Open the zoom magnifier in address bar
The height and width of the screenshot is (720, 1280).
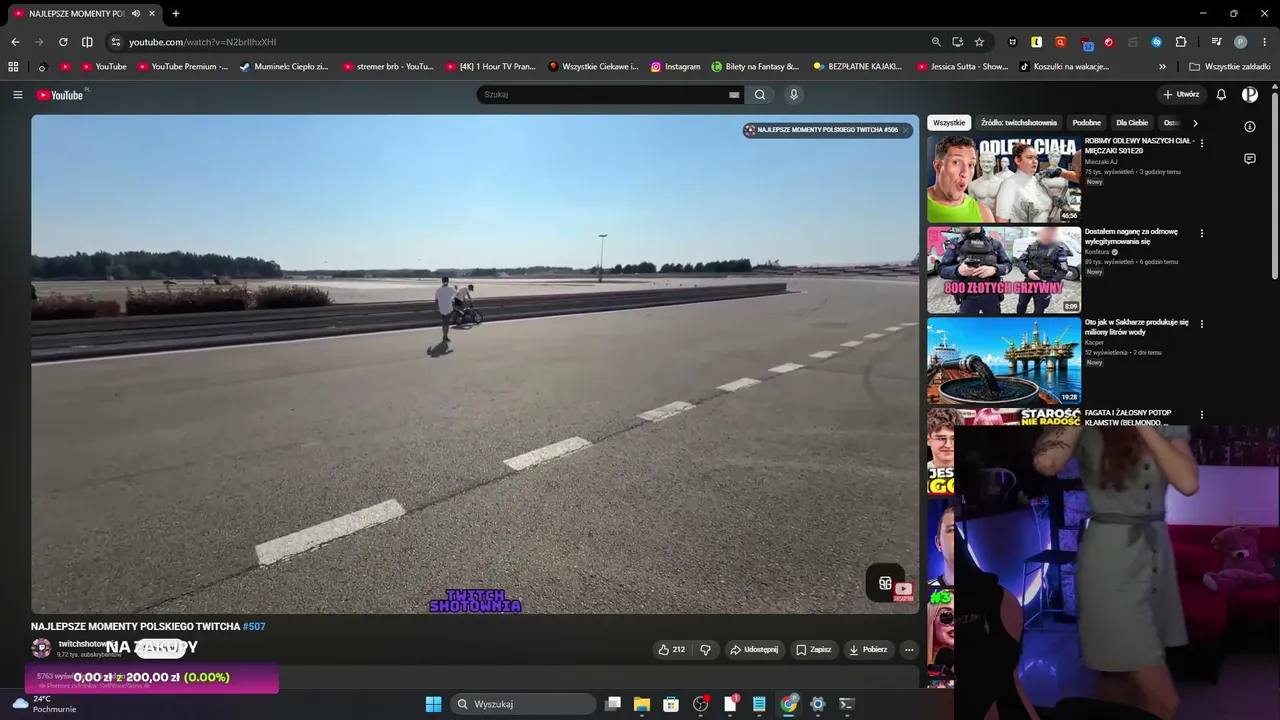point(936,42)
